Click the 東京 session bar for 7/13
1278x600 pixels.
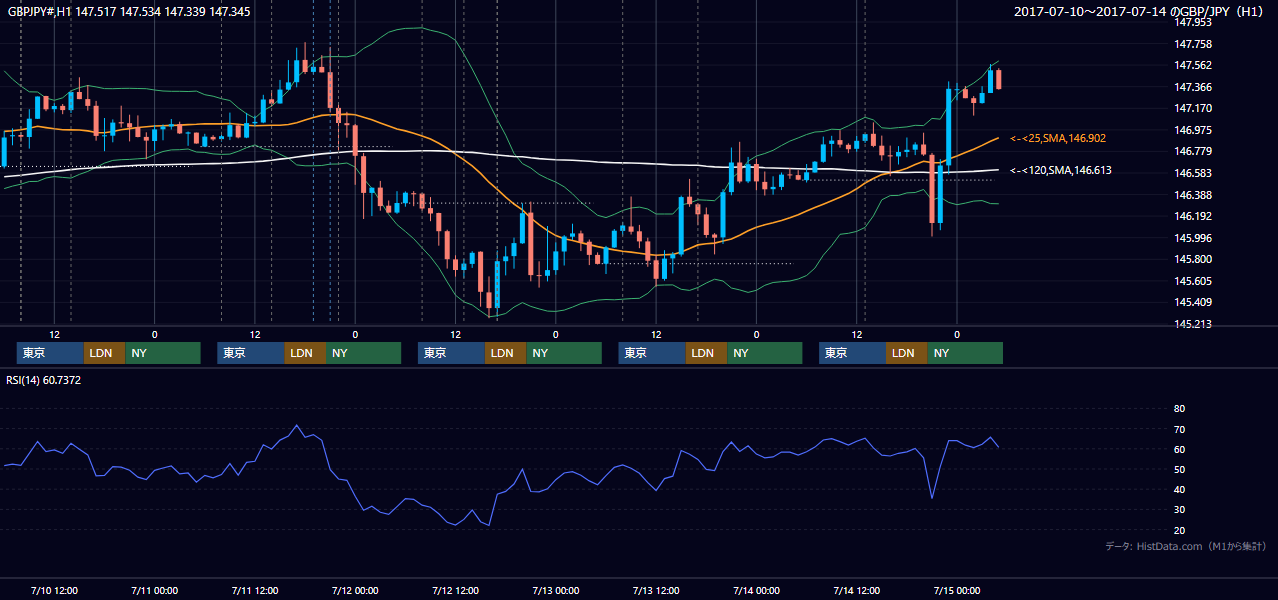[x=652, y=353]
